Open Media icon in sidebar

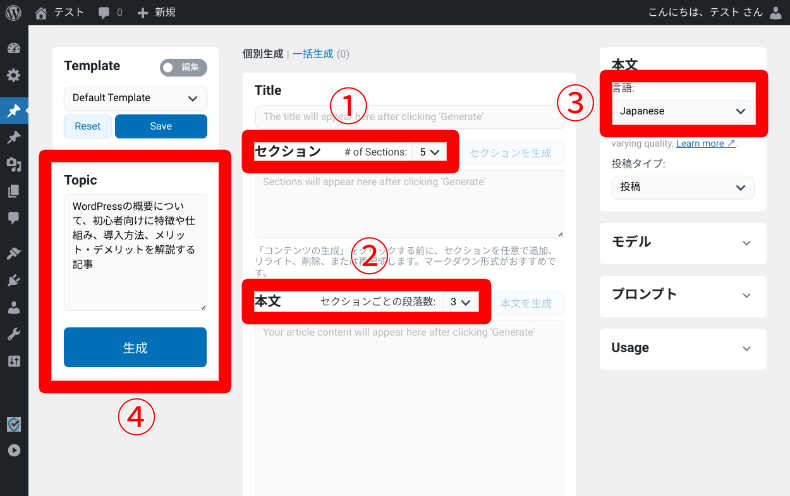coord(14,164)
